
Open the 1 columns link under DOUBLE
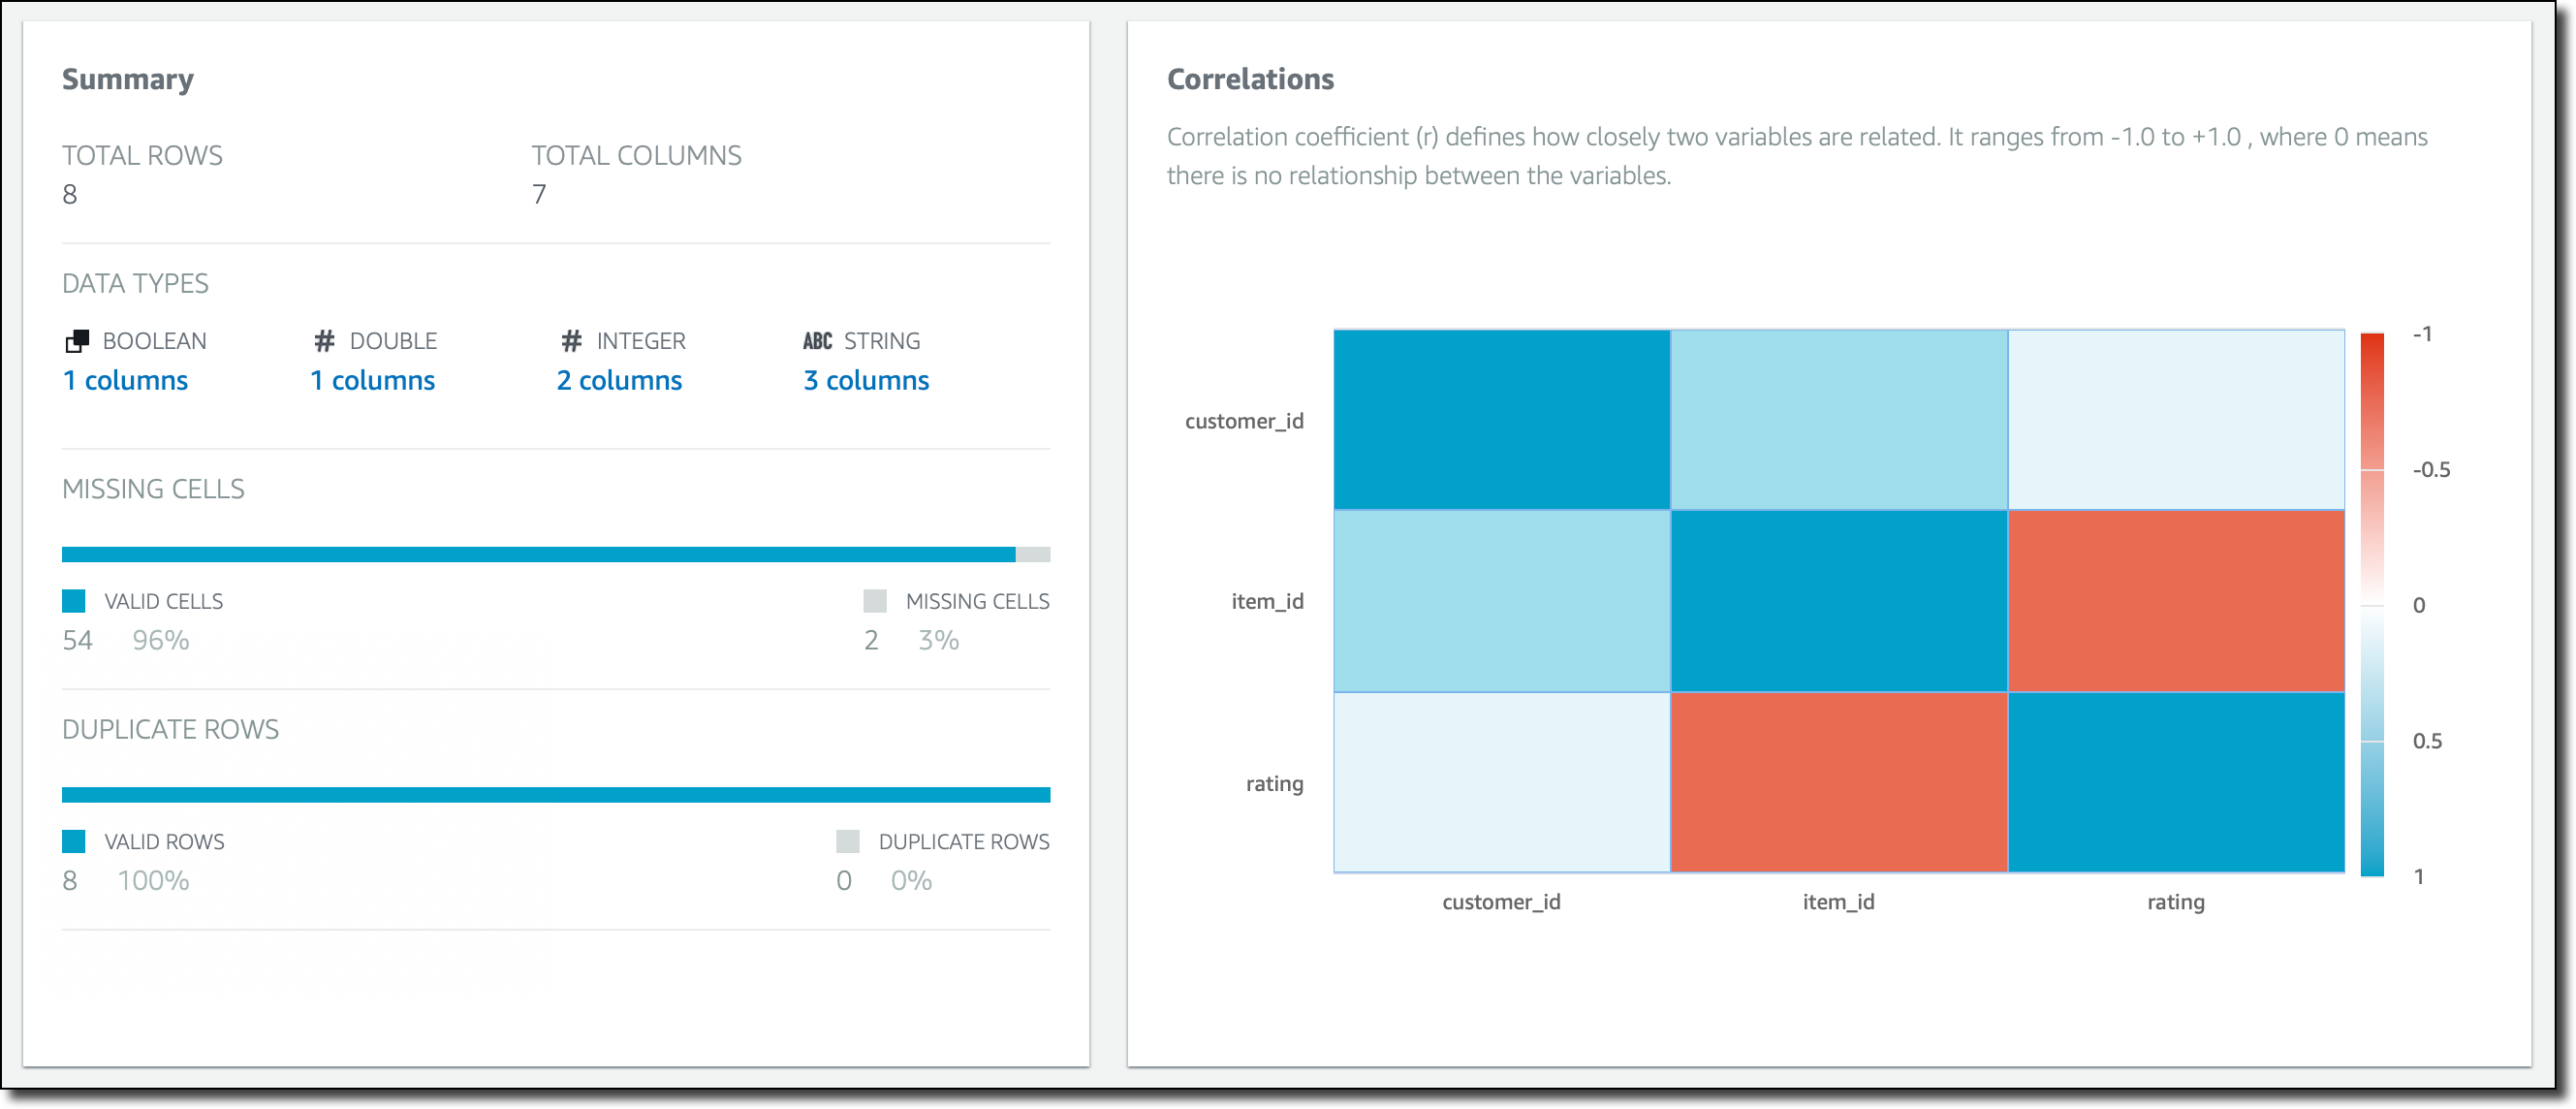(x=372, y=381)
